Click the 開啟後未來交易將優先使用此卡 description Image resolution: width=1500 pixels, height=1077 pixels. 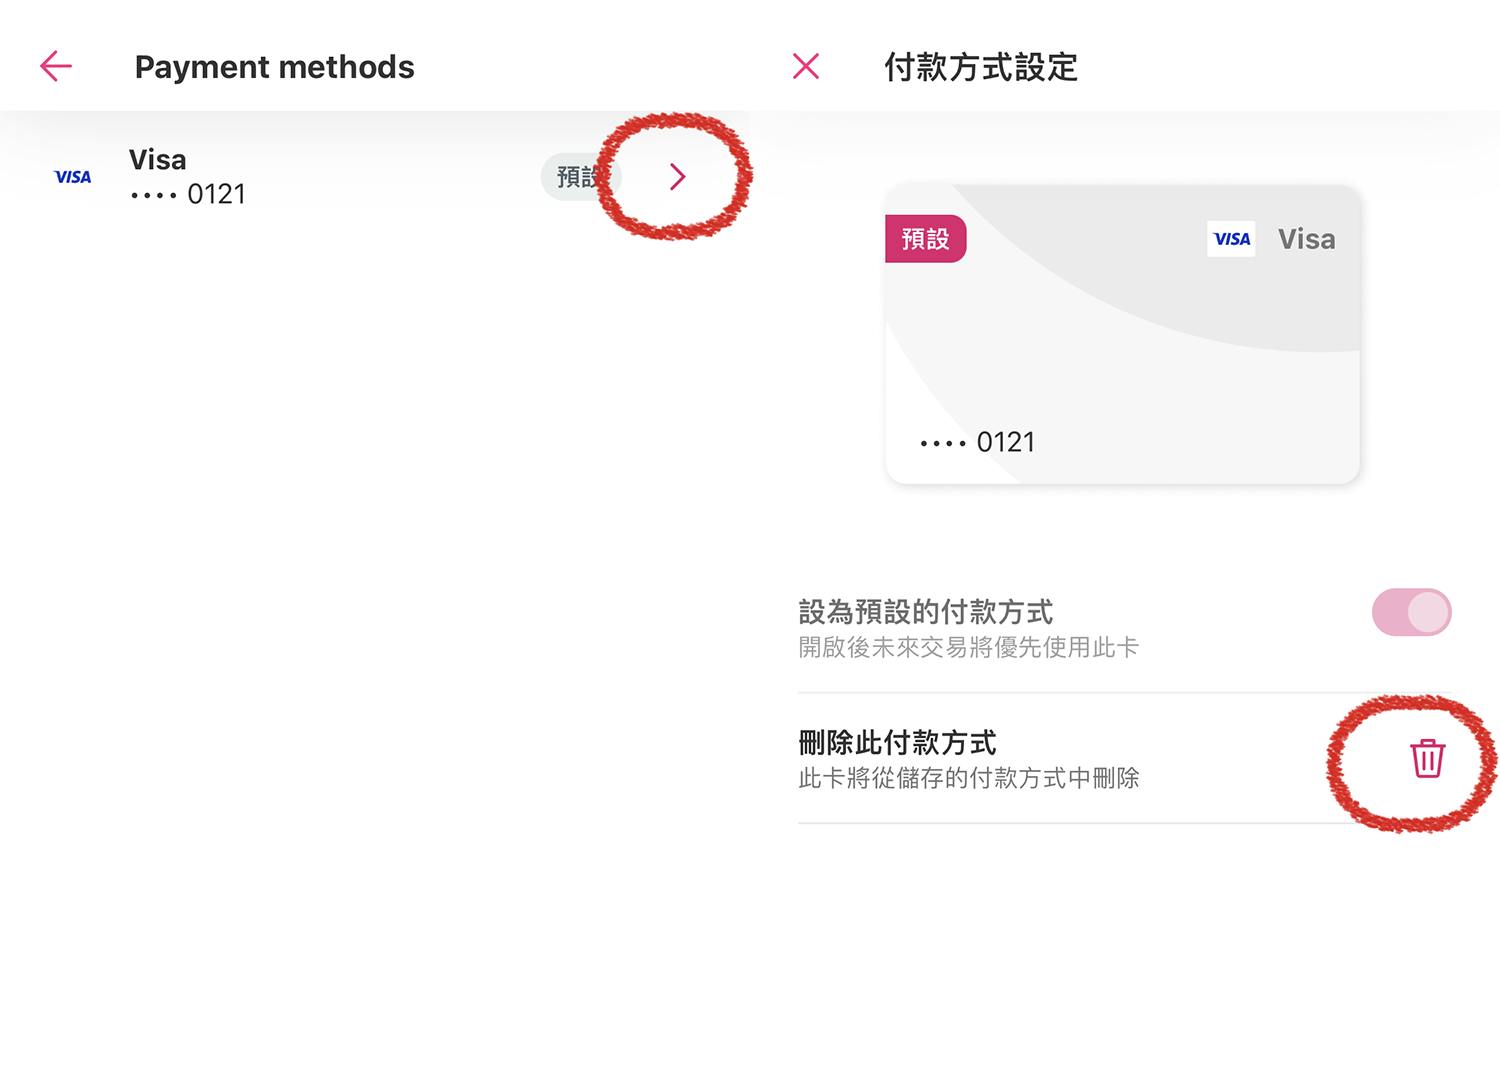click(x=968, y=647)
